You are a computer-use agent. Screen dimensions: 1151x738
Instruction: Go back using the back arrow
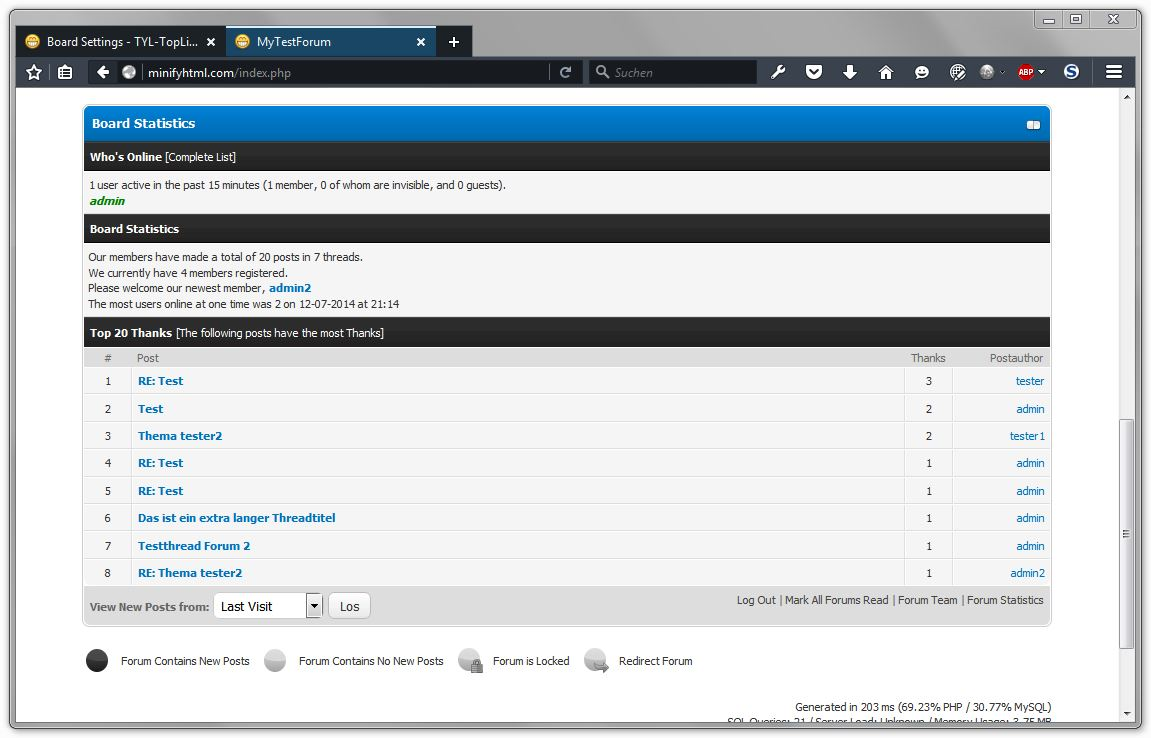[x=103, y=72]
